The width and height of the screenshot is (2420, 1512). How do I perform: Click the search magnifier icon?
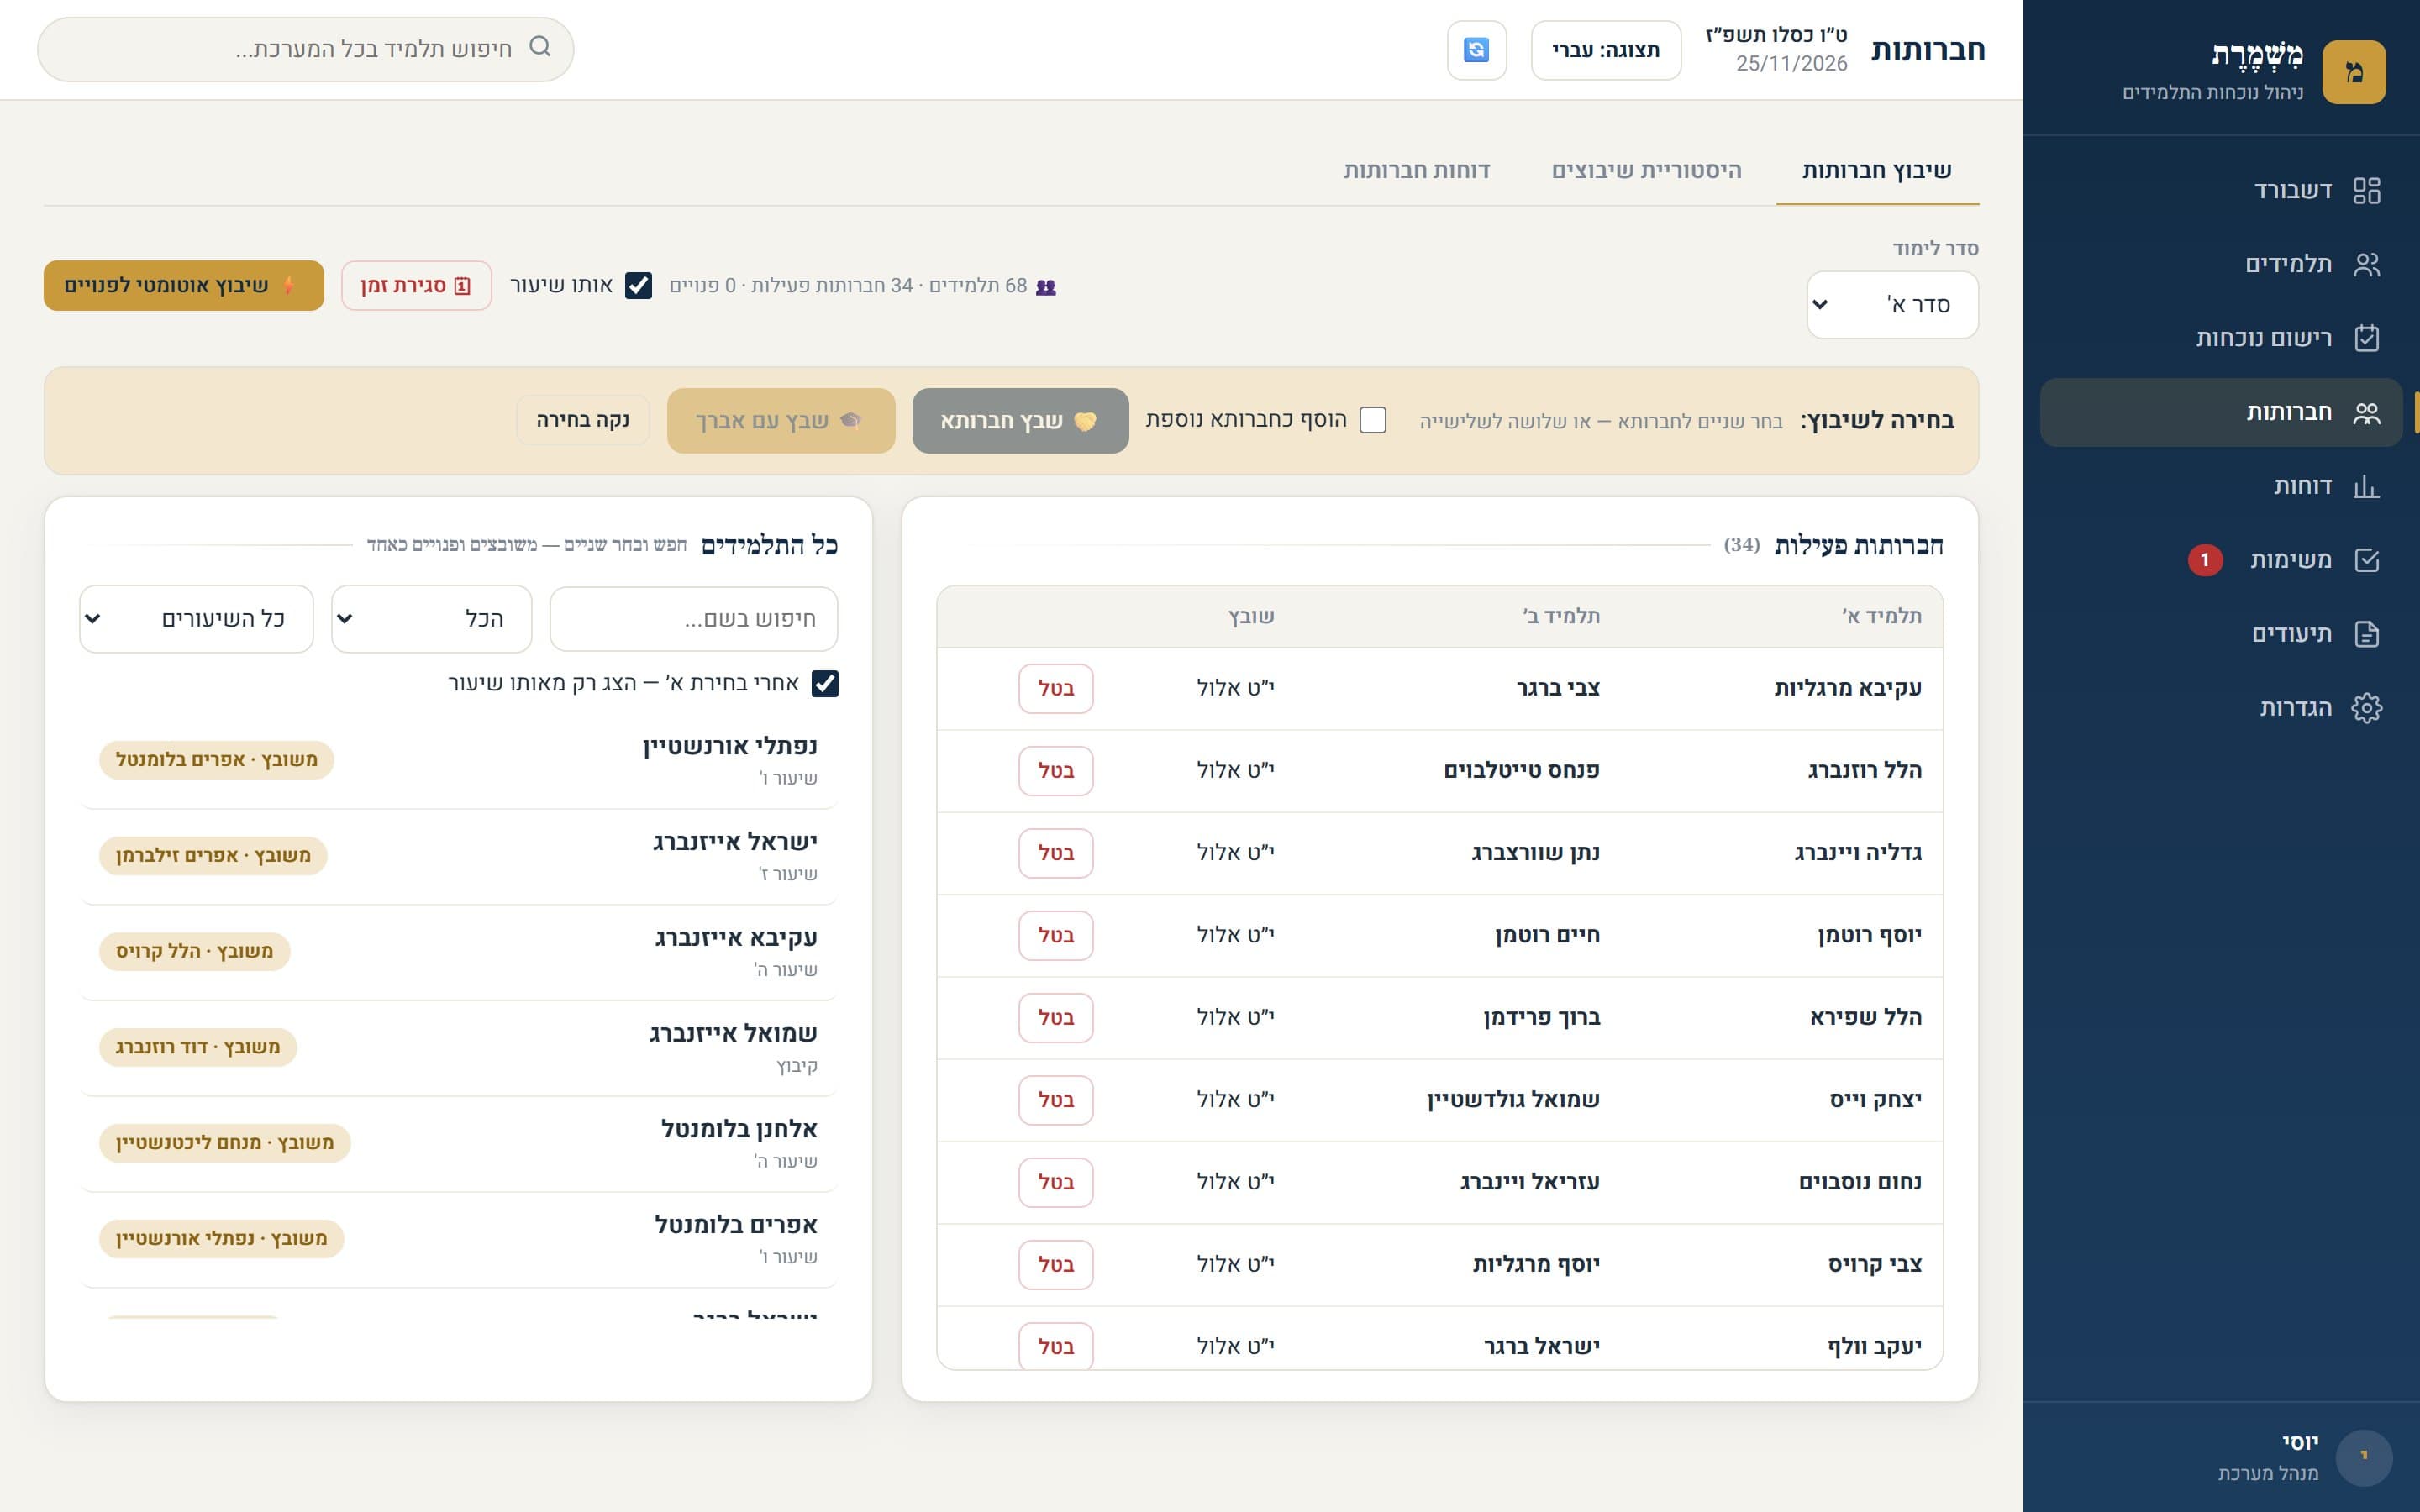[x=540, y=46]
